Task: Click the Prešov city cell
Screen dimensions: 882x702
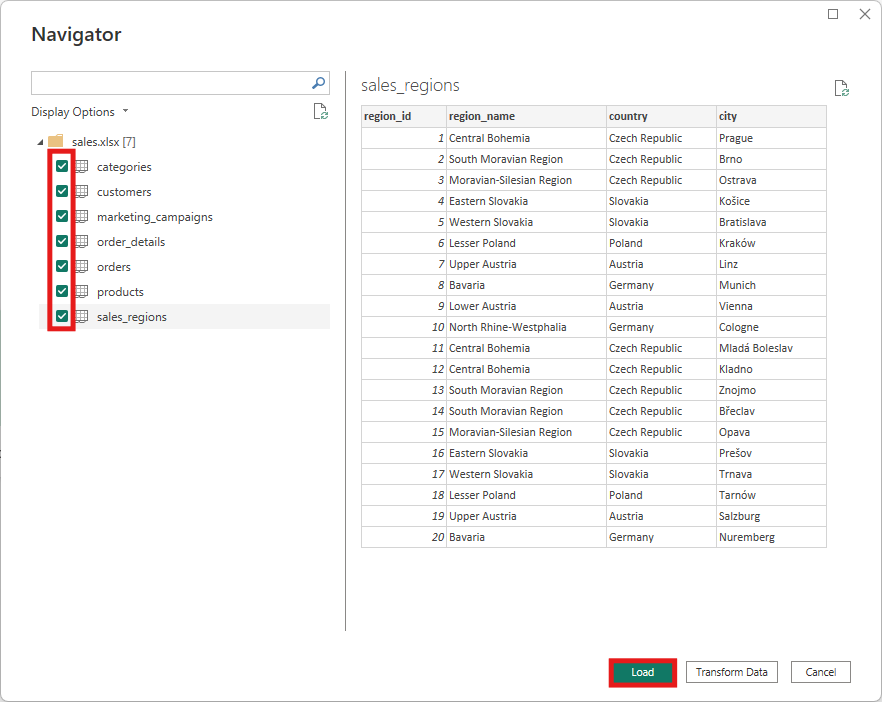Action: (x=771, y=453)
